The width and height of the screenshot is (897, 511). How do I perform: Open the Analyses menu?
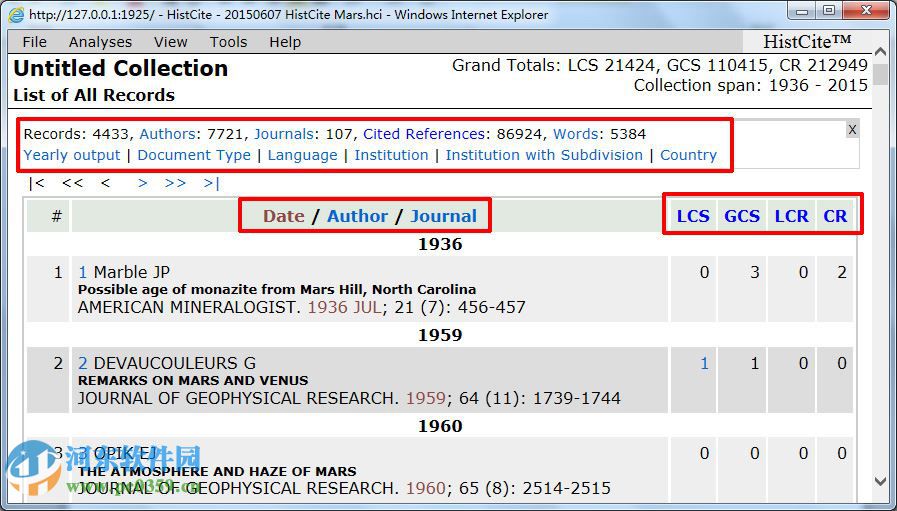pyautogui.click(x=100, y=42)
